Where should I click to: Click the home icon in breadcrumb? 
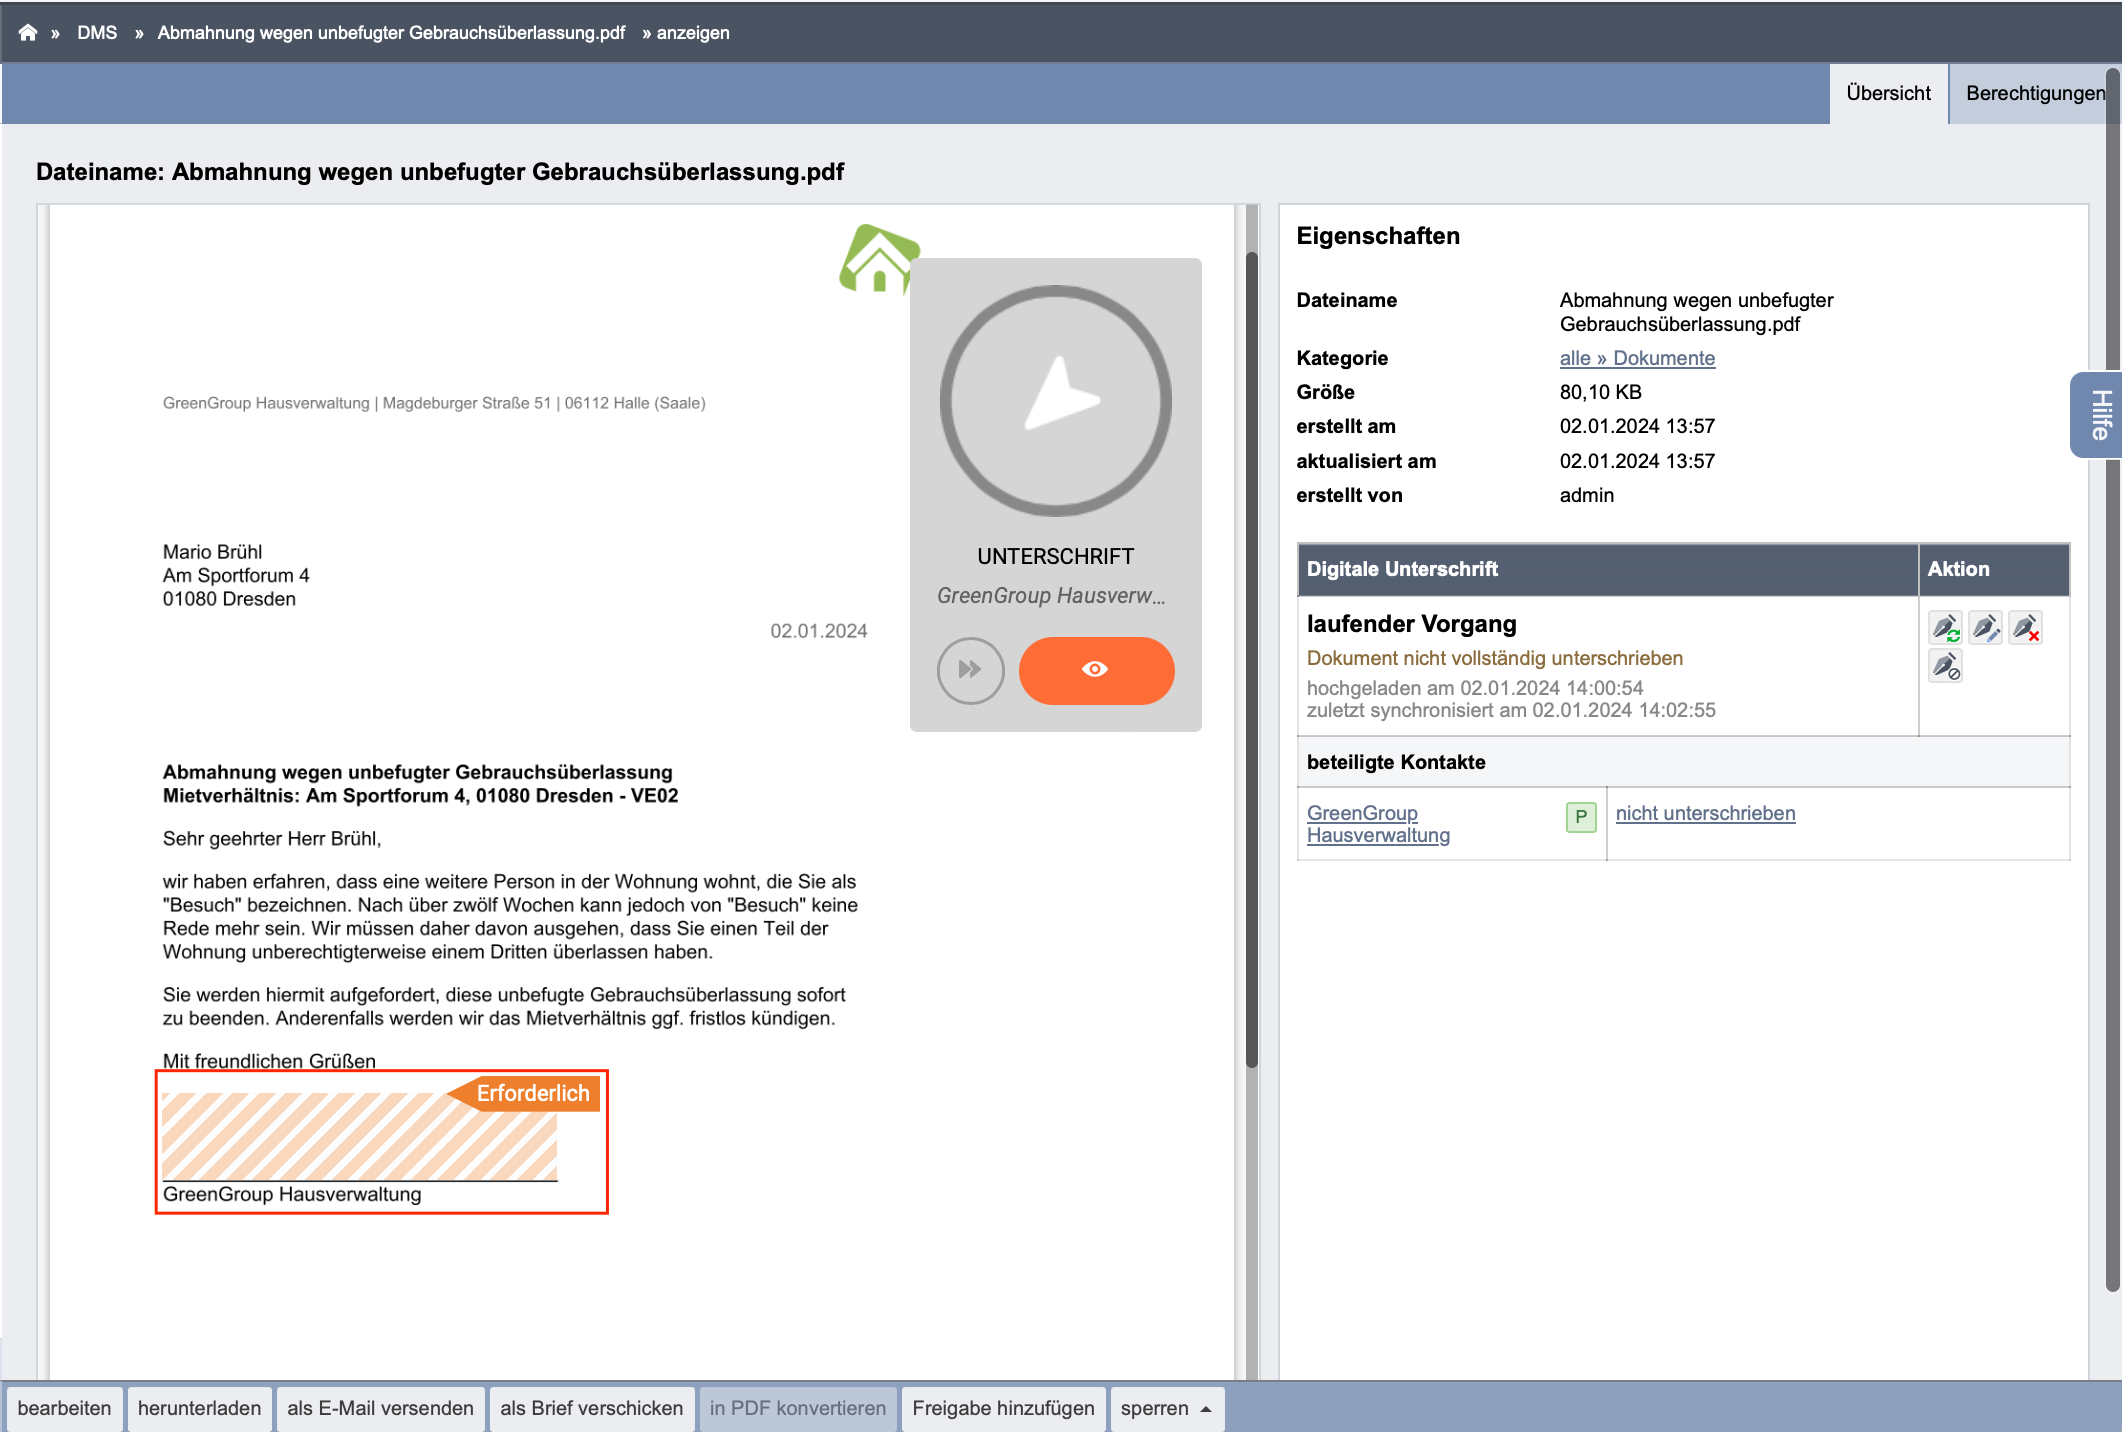tap(28, 32)
